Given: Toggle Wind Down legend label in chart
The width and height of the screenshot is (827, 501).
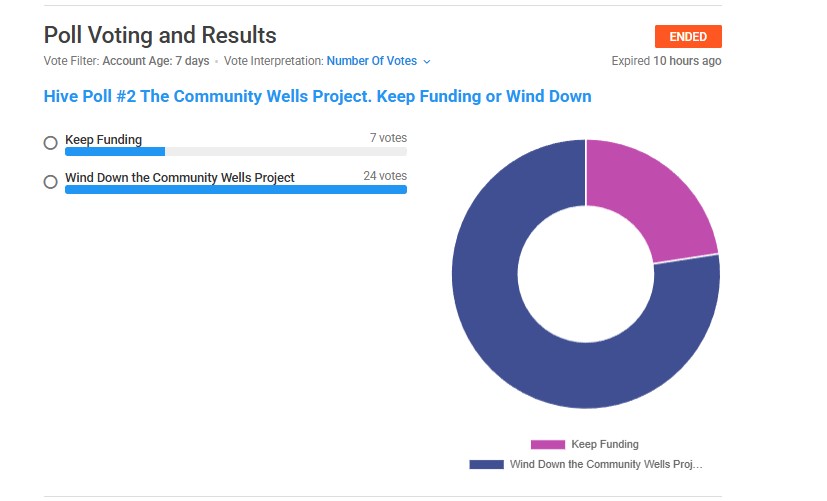Looking at the screenshot, I should coord(606,464).
